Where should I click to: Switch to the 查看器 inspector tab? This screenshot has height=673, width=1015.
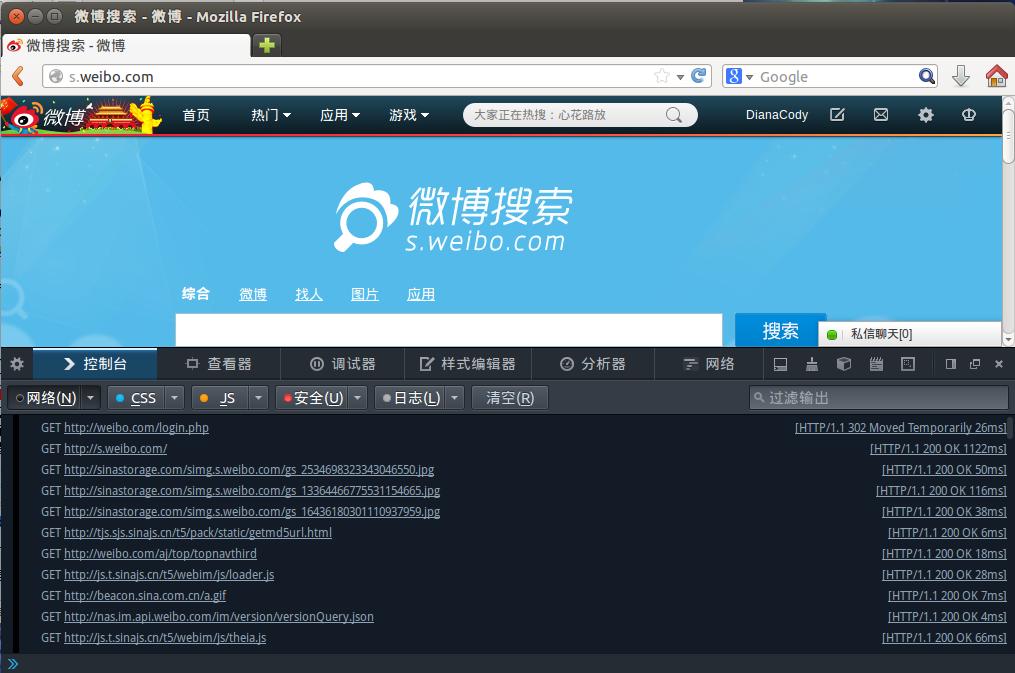pyautogui.click(x=219, y=364)
